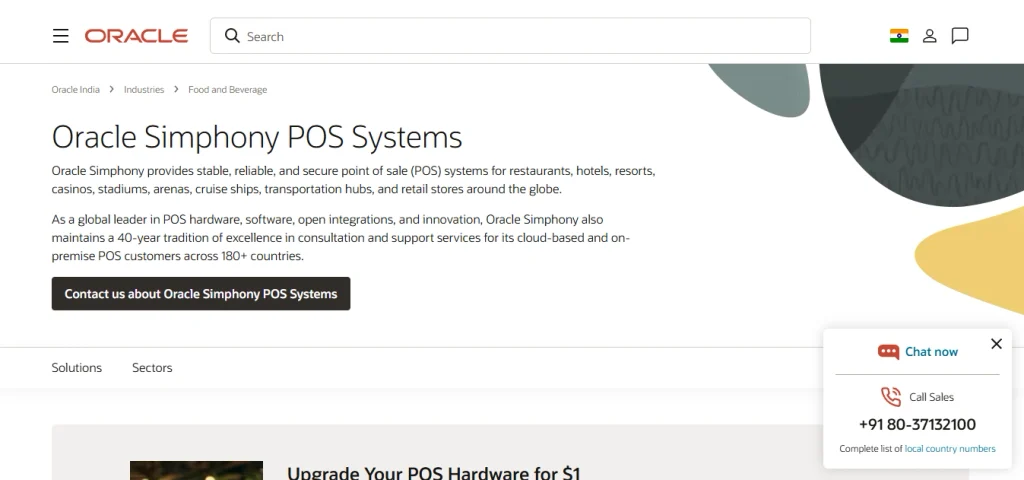Close the chat popup

click(x=996, y=344)
